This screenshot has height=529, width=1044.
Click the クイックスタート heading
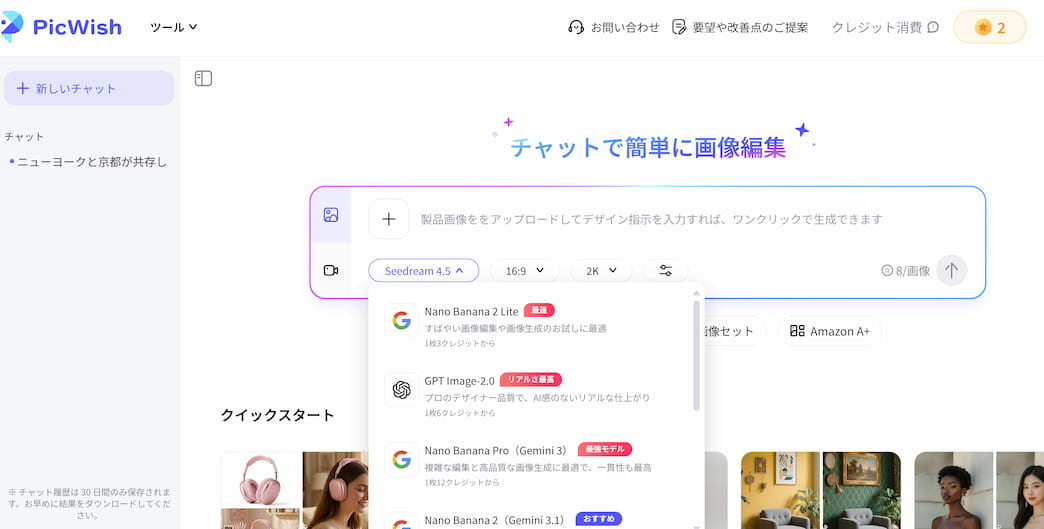[x=277, y=415]
